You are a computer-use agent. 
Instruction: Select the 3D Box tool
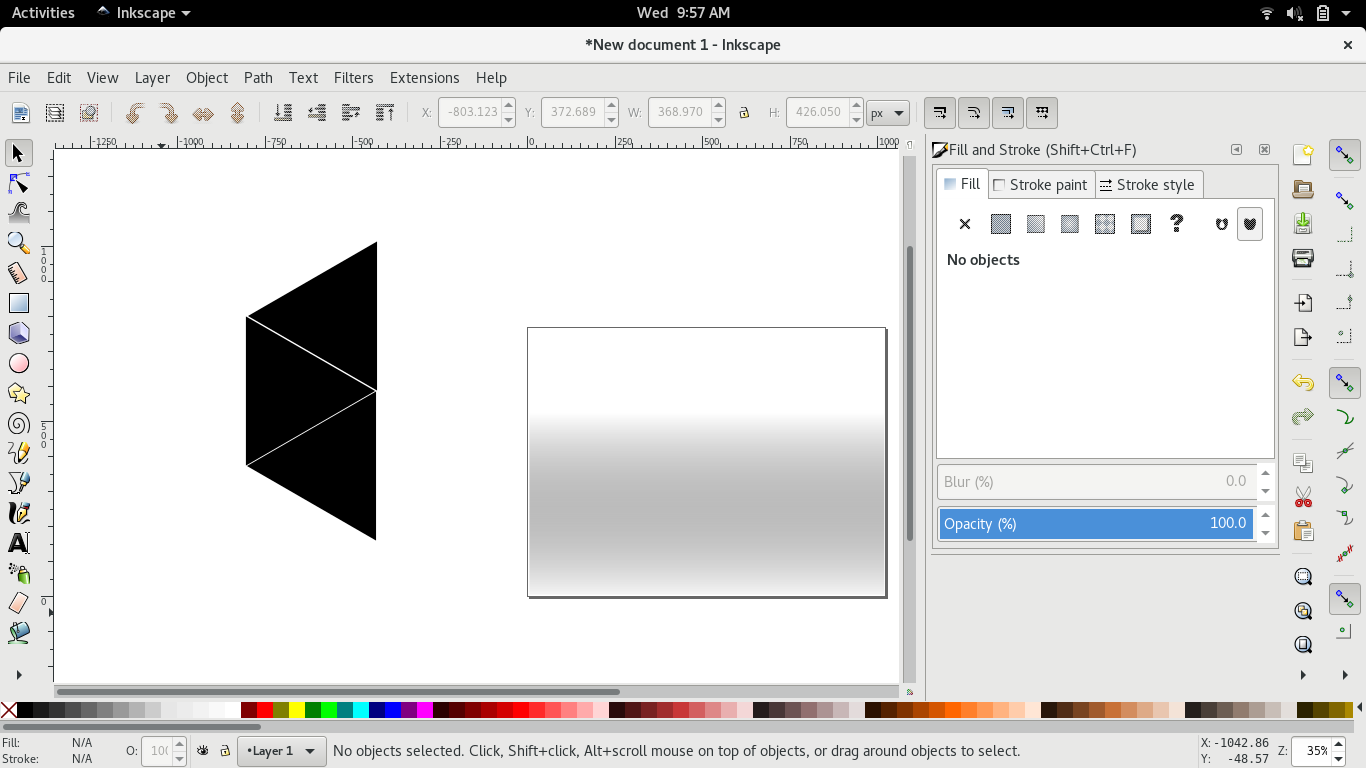(19, 333)
